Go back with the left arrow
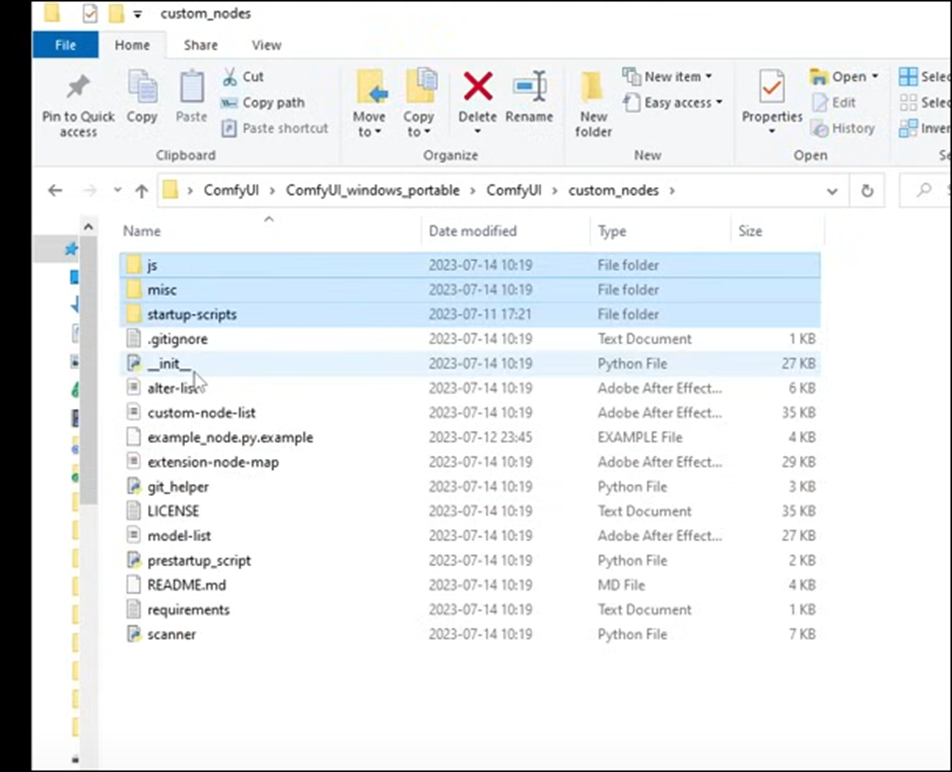The height and width of the screenshot is (772, 952). tap(55, 191)
